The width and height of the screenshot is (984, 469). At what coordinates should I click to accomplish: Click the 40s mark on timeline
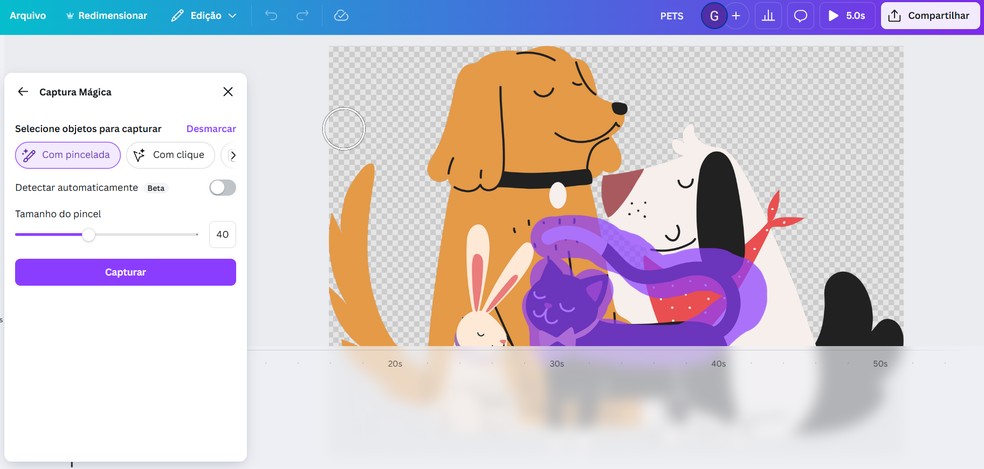pos(719,364)
